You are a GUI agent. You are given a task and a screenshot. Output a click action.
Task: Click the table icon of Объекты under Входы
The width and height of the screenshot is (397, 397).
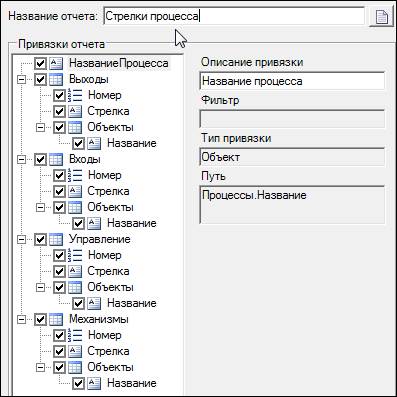[x=75, y=207]
